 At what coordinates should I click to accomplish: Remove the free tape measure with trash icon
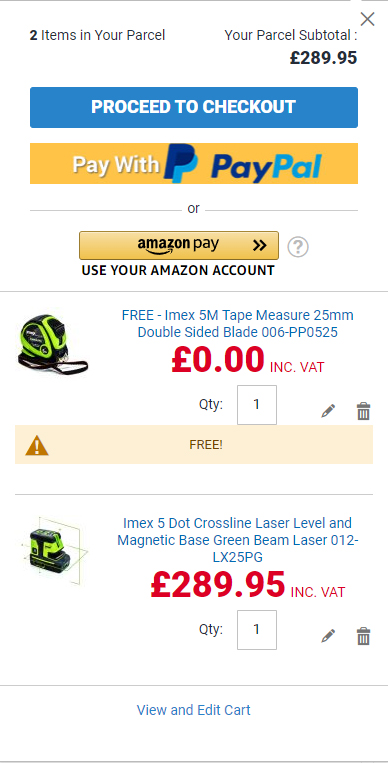(363, 411)
